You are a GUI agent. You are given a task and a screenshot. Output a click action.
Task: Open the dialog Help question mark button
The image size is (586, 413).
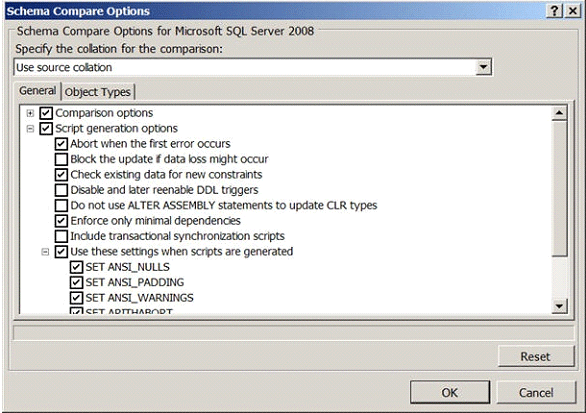[x=555, y=11]
